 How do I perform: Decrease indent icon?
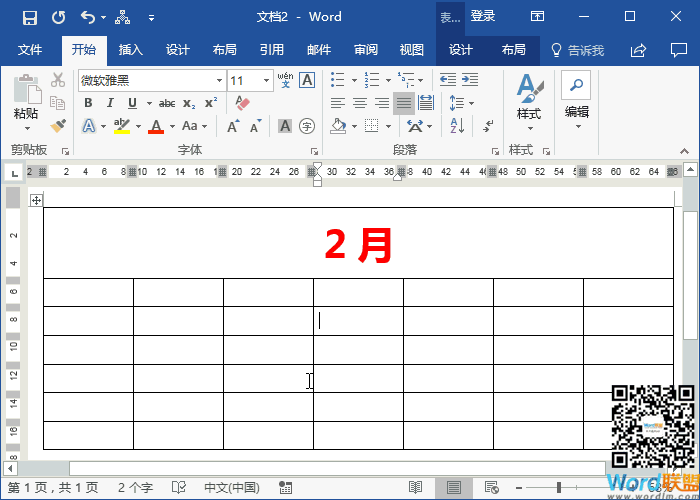point(448,80)
